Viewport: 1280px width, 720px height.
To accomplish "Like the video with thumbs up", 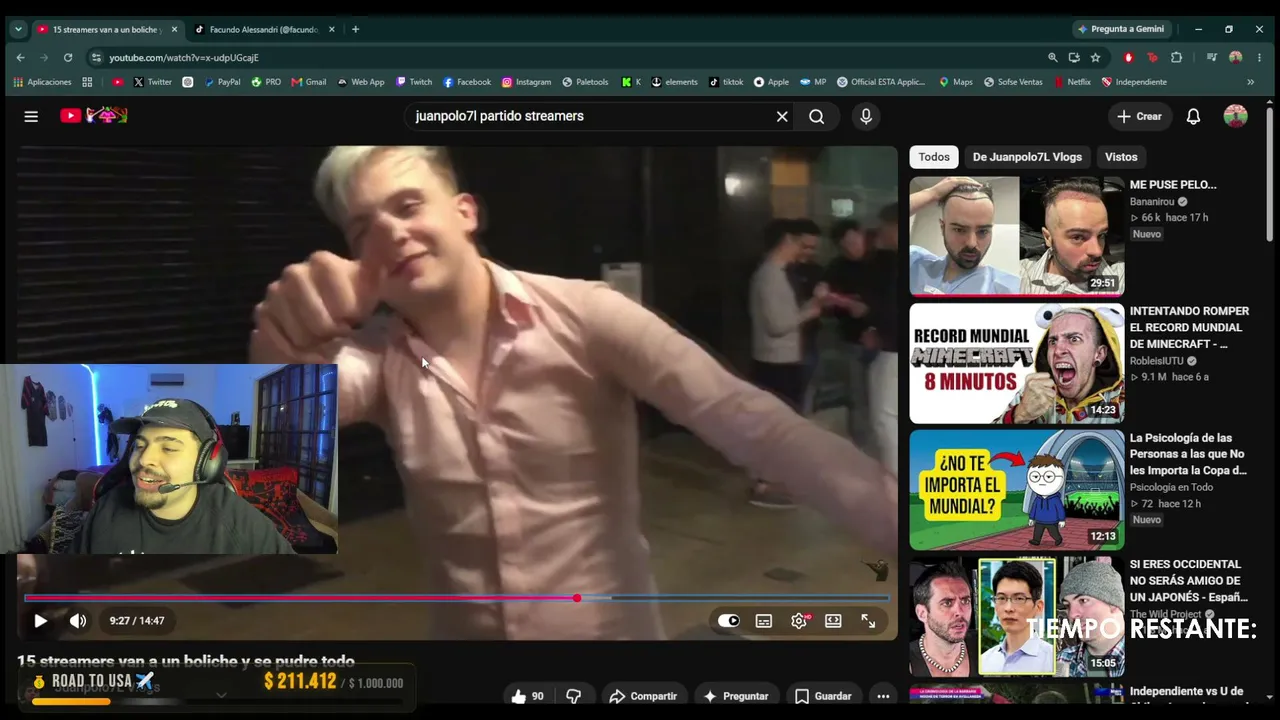I will coord(528,696).
